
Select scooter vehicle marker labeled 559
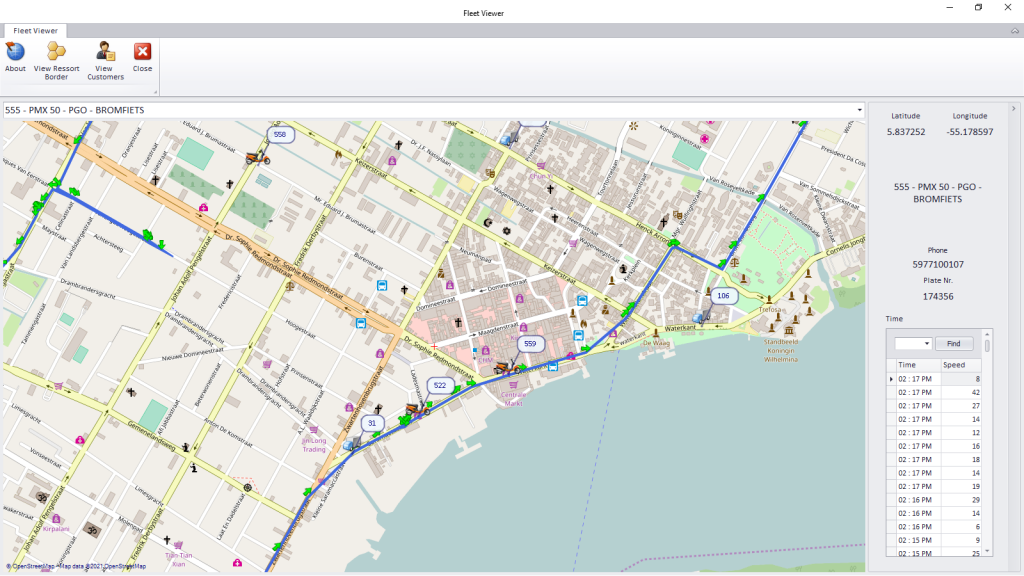coord(504,366)
